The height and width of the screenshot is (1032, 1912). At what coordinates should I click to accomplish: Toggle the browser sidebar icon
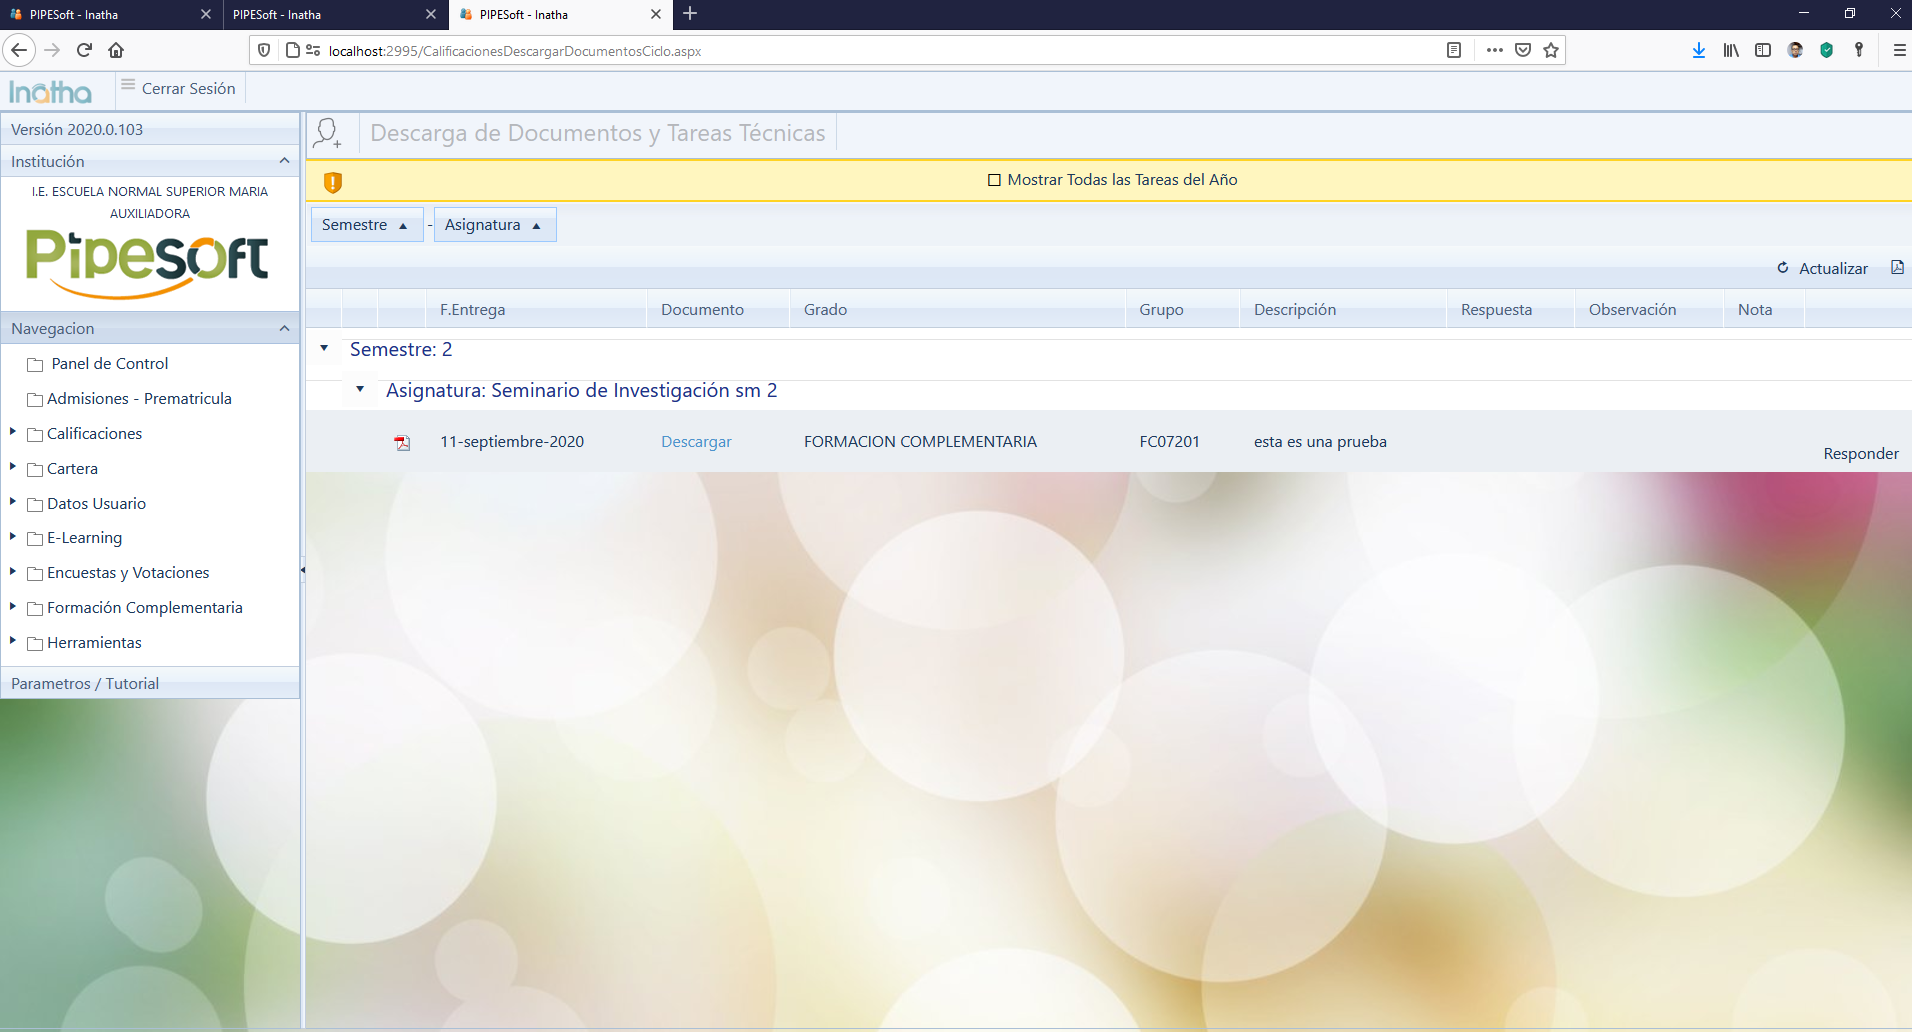pos(1763,50)
